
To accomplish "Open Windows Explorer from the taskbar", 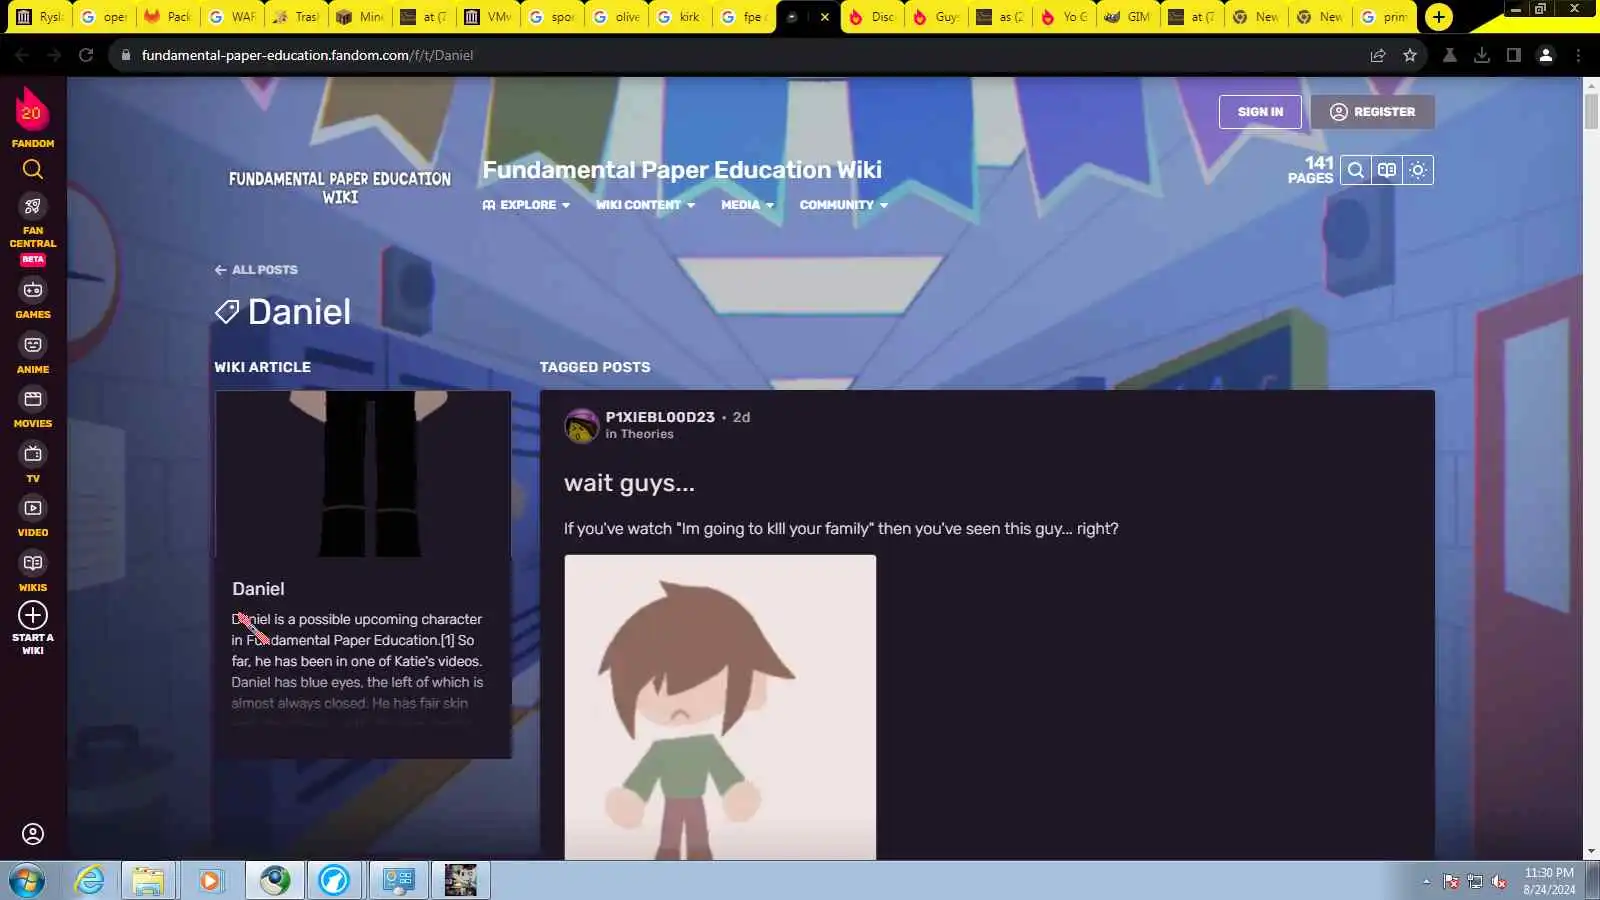I will (148, 880).
